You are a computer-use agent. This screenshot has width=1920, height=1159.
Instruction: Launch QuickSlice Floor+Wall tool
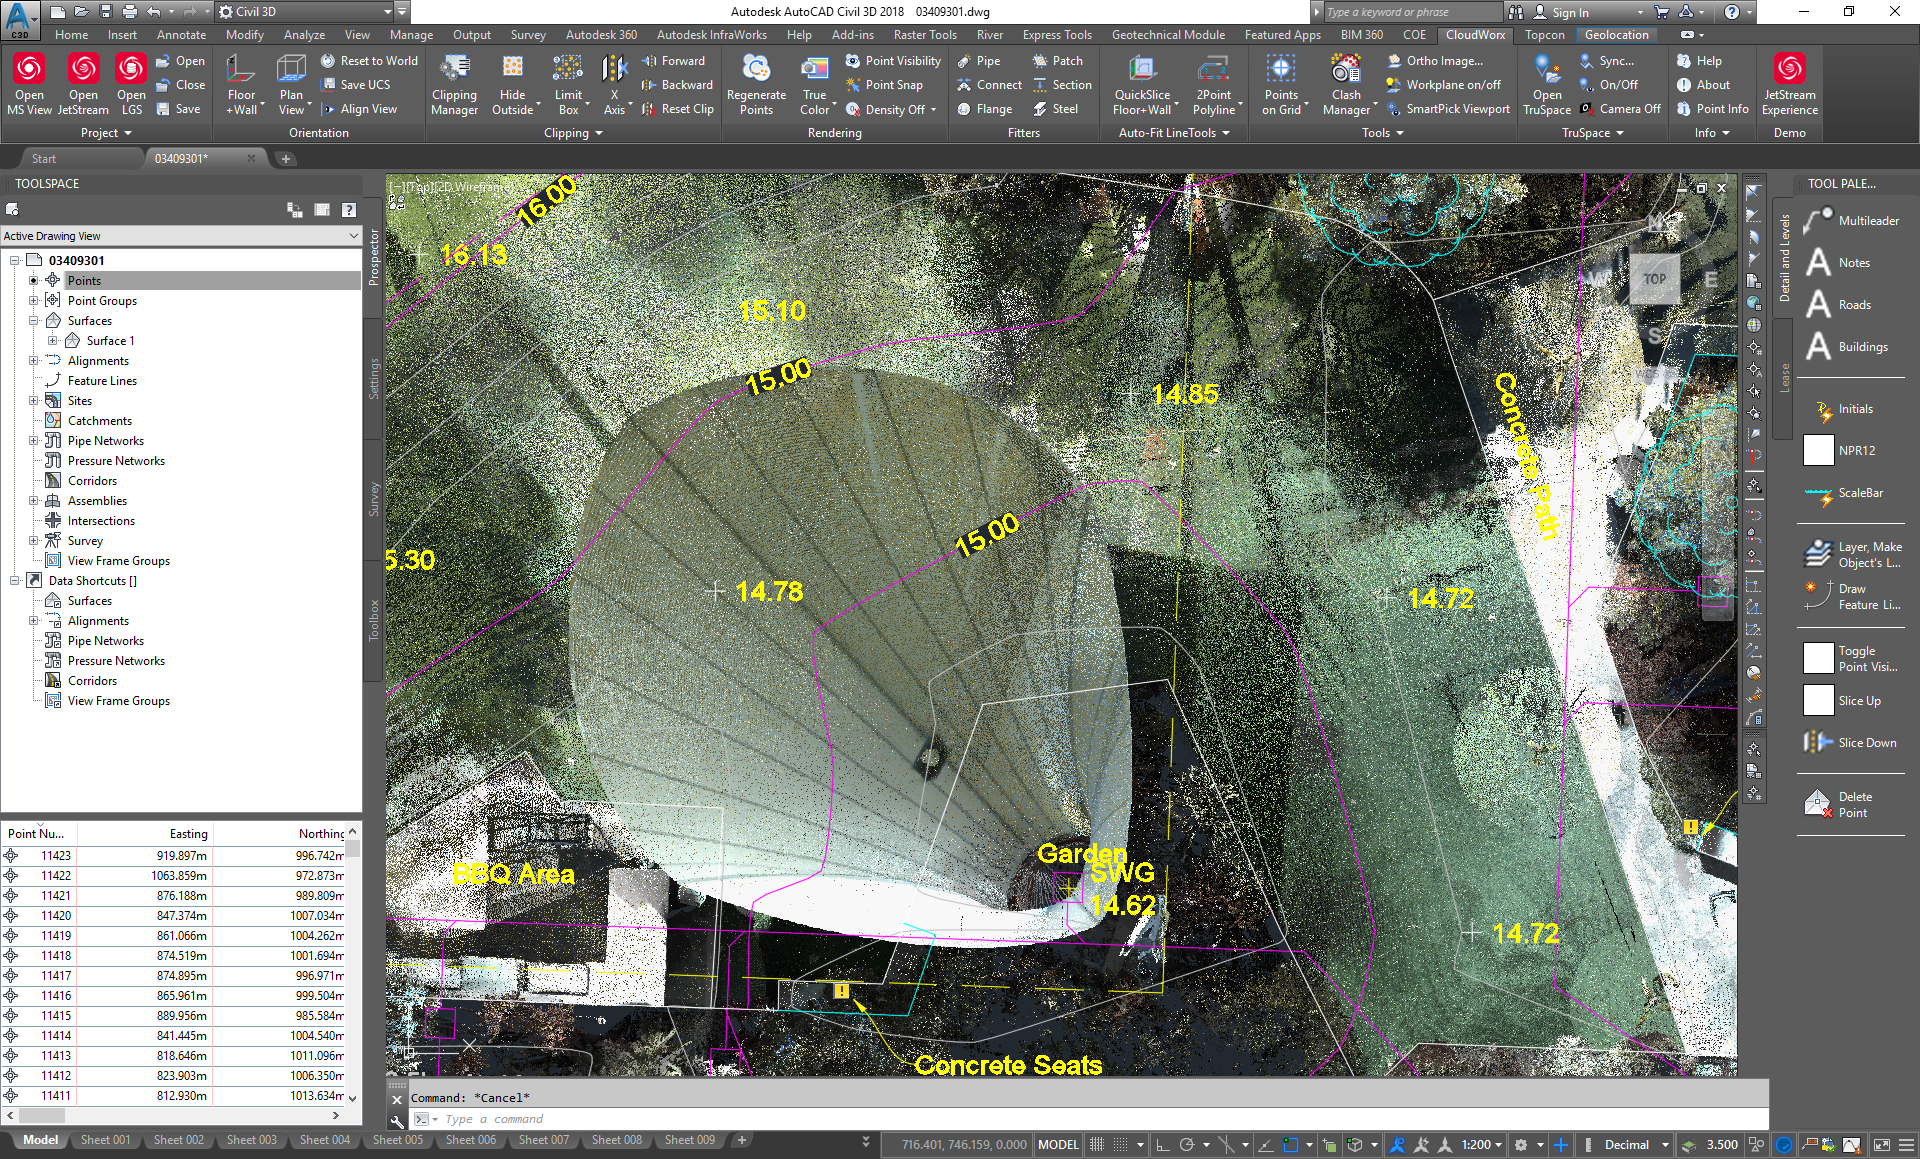point(1142,84)
